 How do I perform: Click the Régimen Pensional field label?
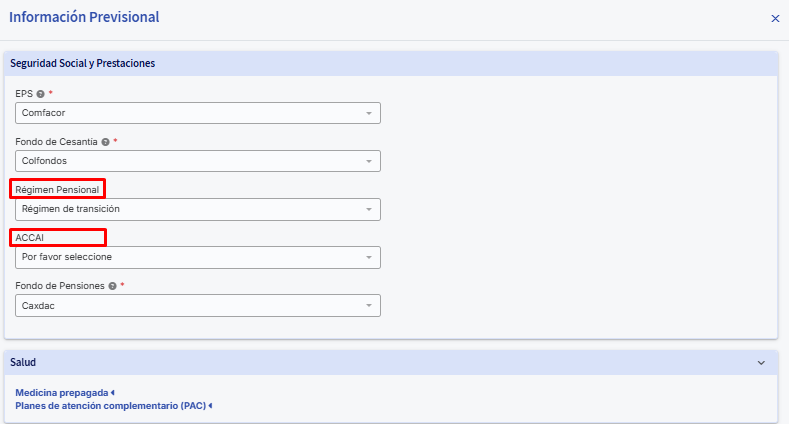tap(57, 190)
